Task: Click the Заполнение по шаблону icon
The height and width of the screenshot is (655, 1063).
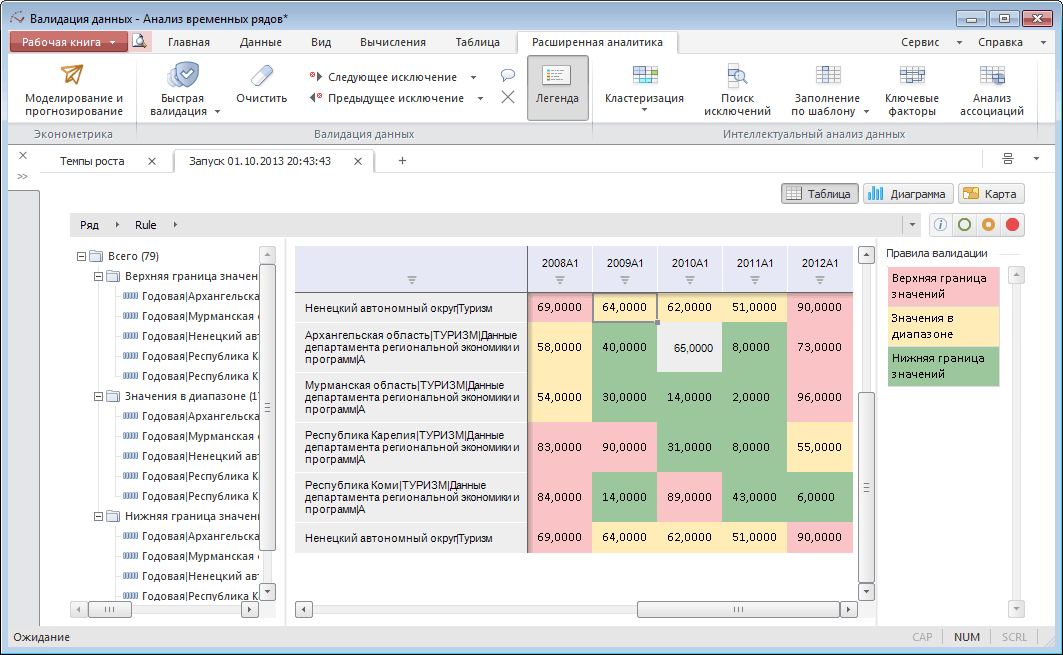Action: pos(827,76)
